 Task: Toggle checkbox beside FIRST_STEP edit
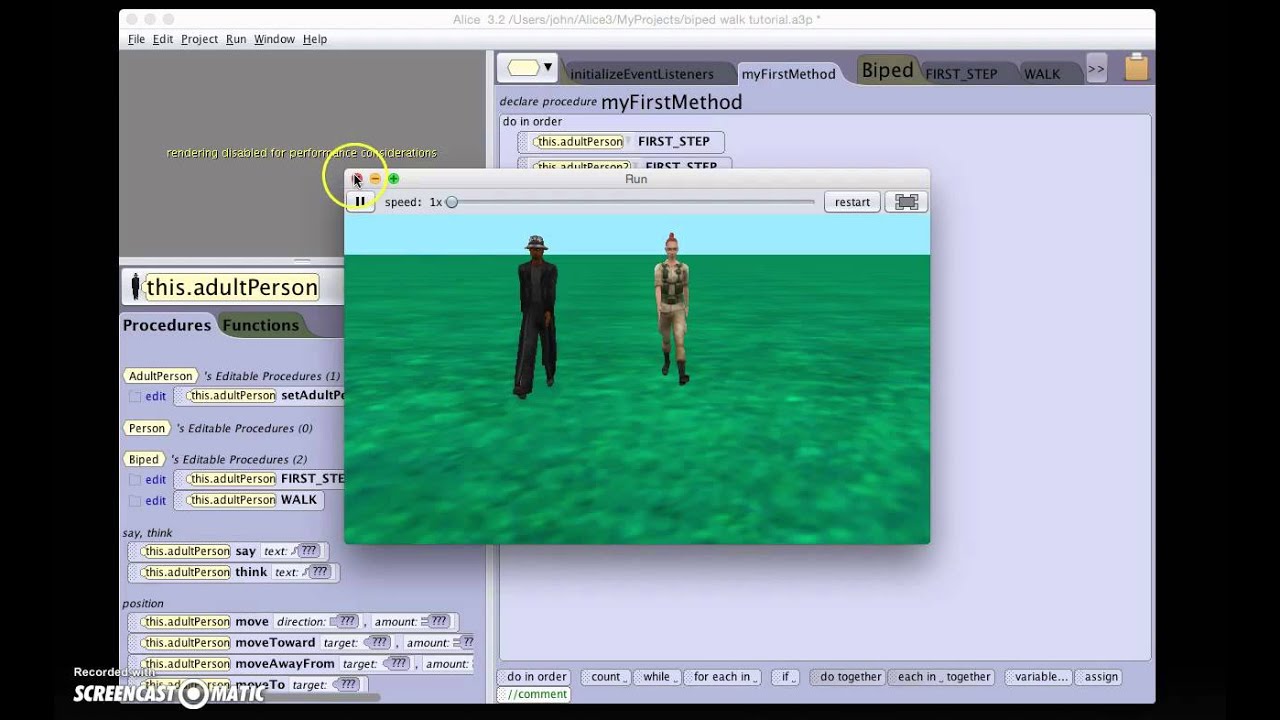pyautogui.click(x=135, y=480)
